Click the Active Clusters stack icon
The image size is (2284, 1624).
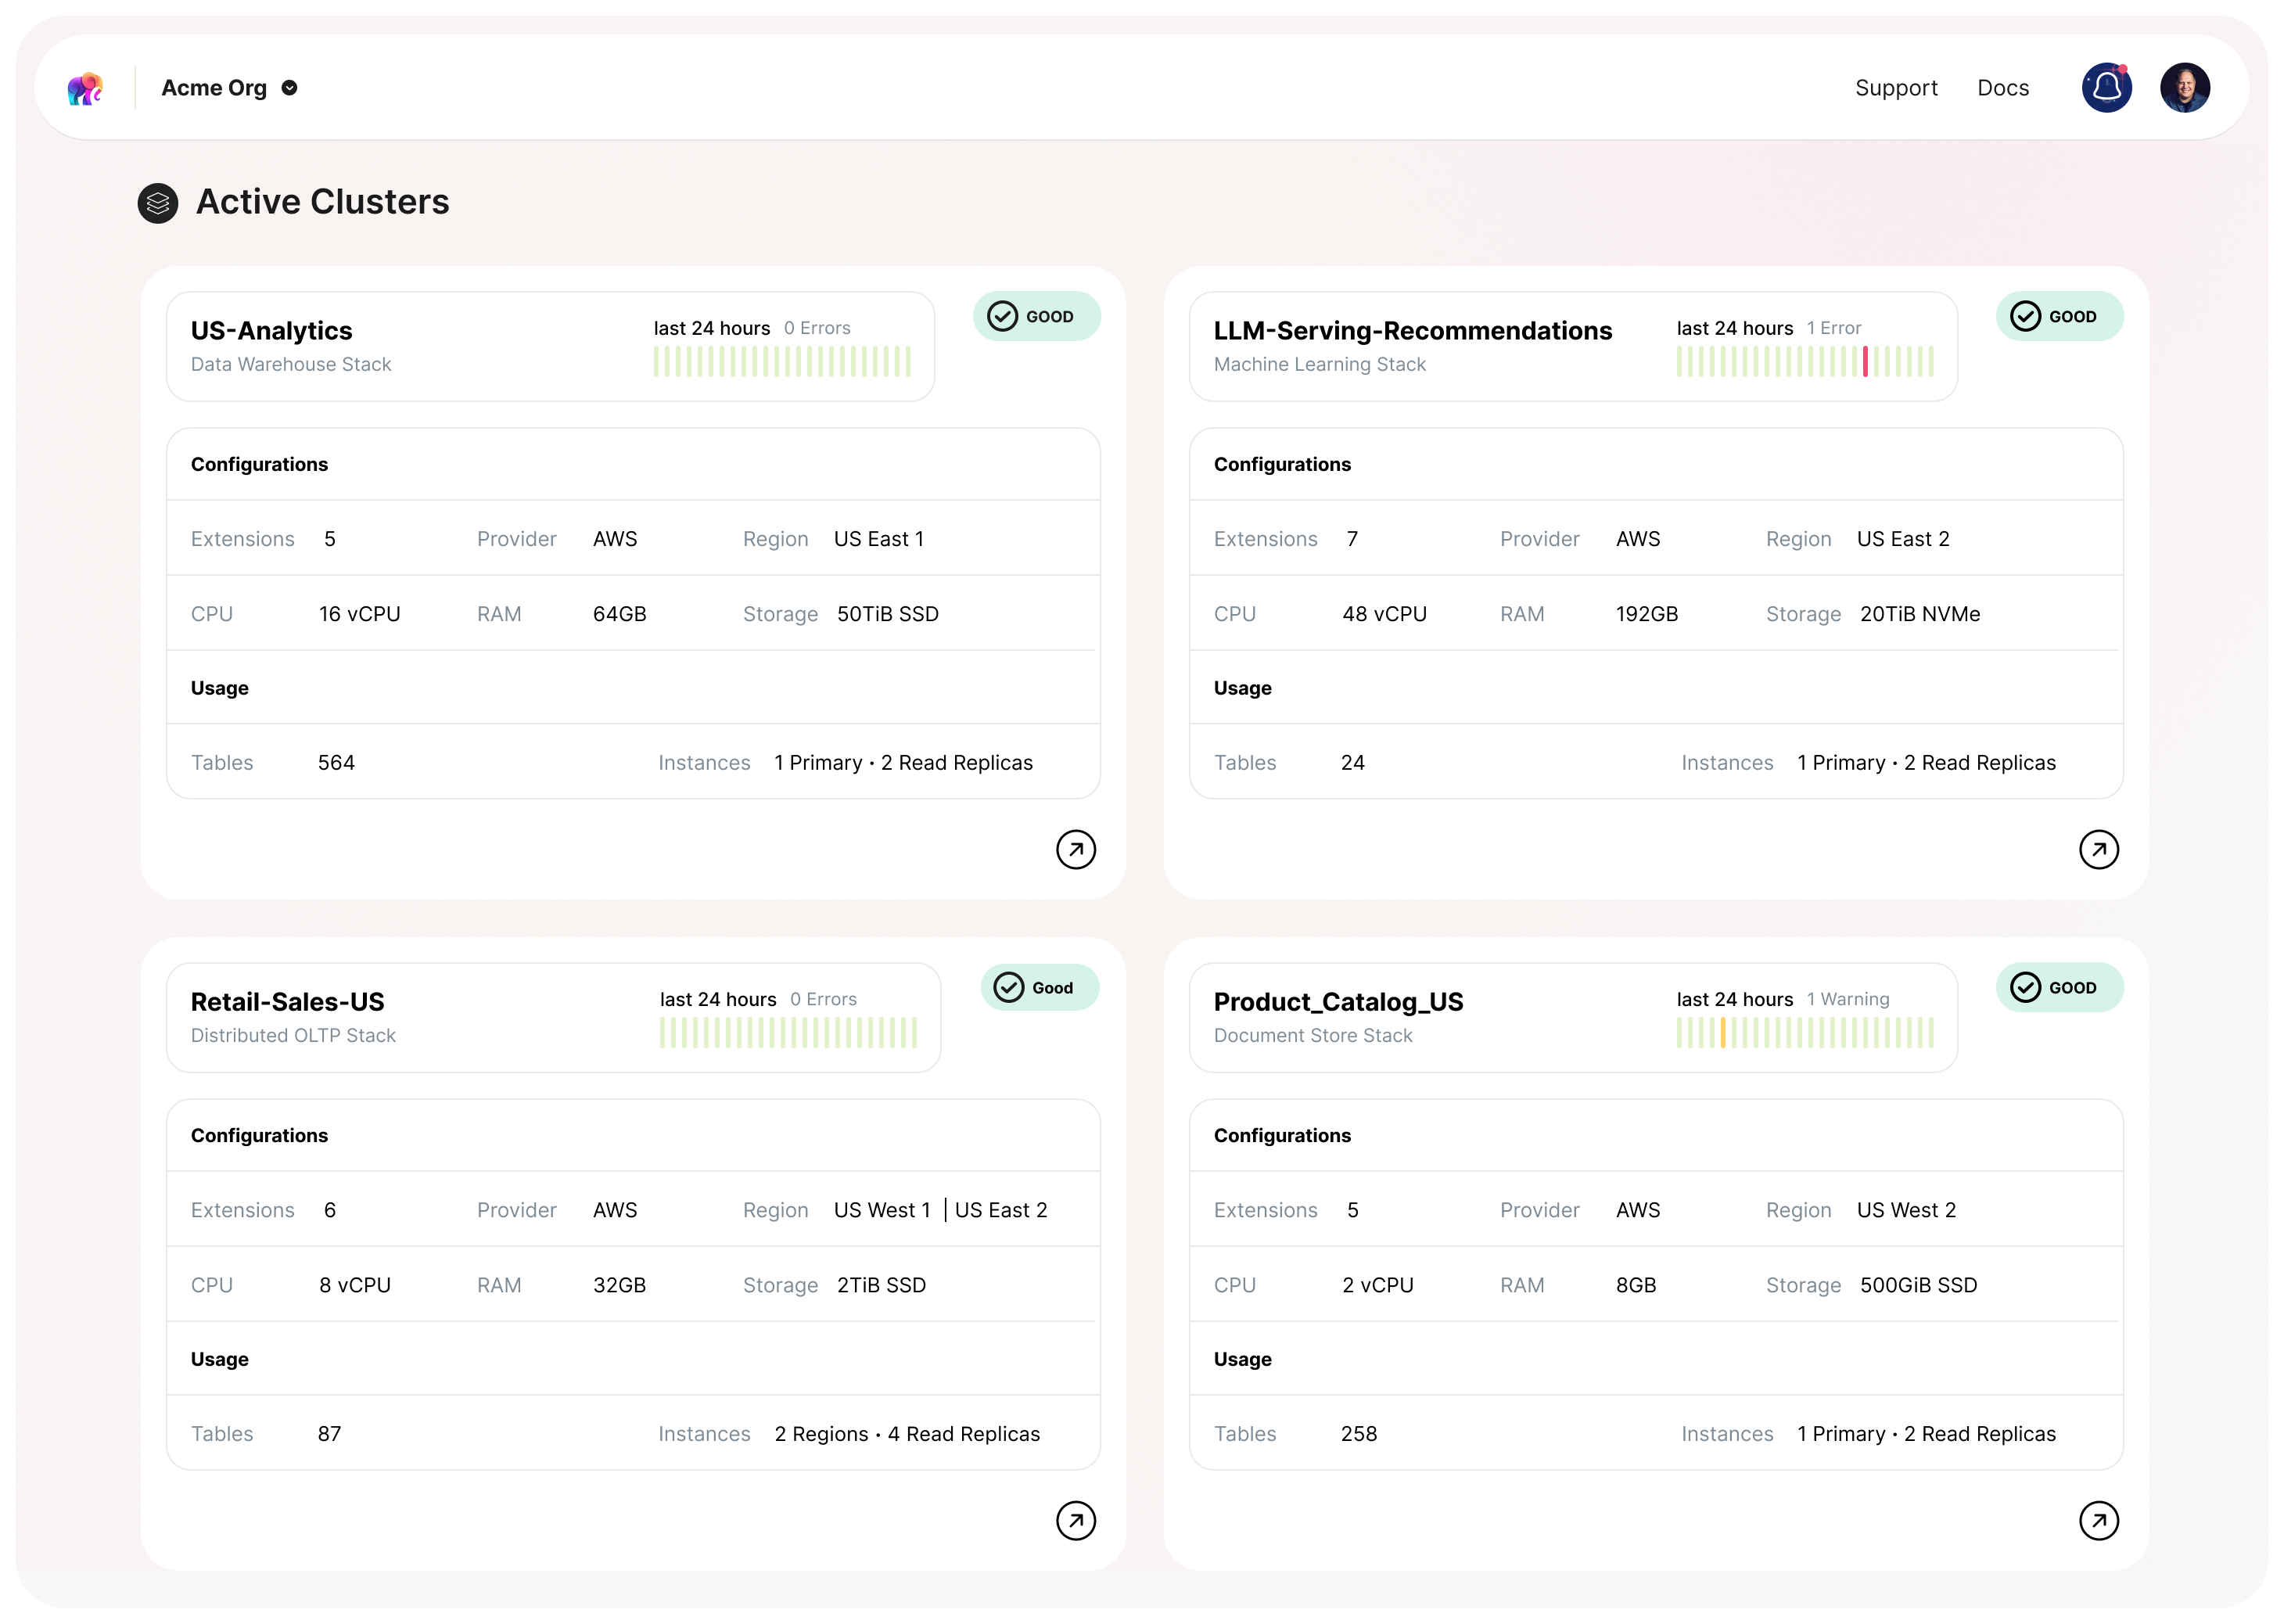(158, 203)
